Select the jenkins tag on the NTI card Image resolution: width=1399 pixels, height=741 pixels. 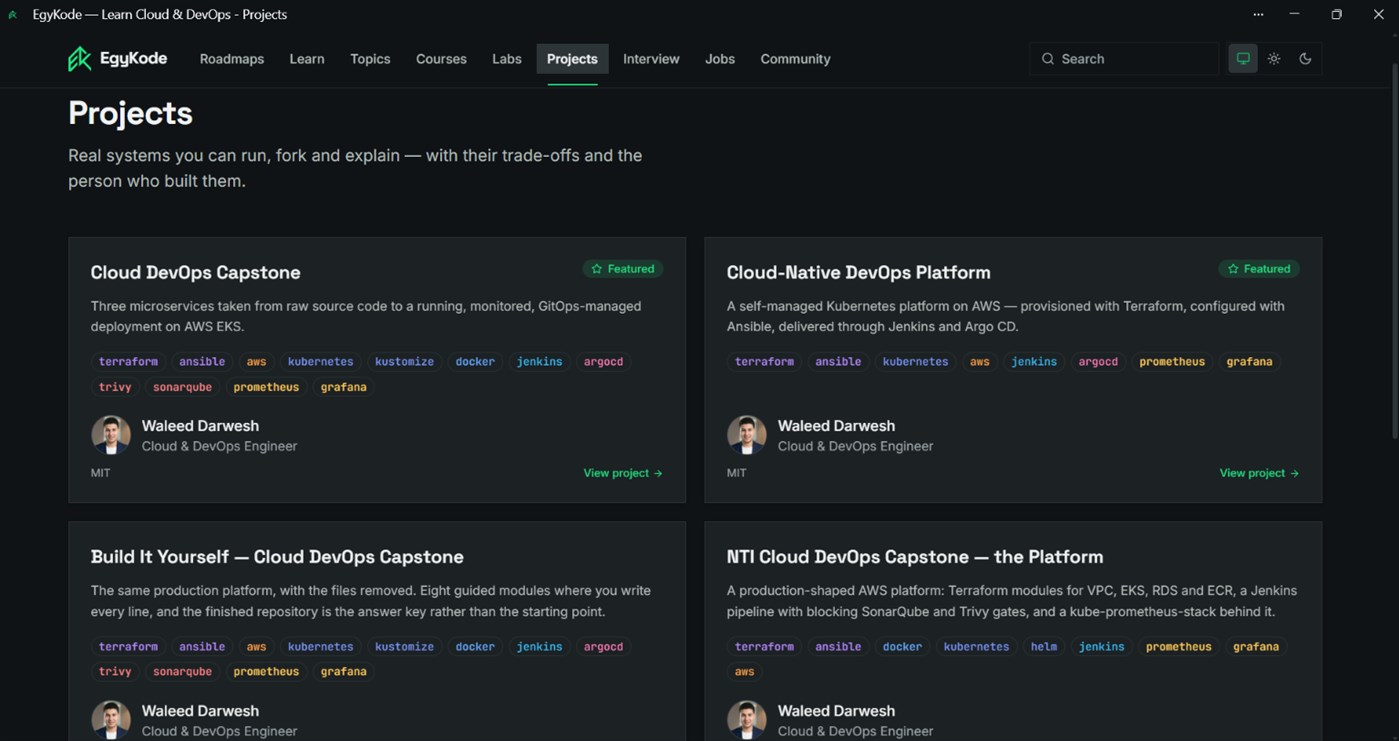(1101, 647)
